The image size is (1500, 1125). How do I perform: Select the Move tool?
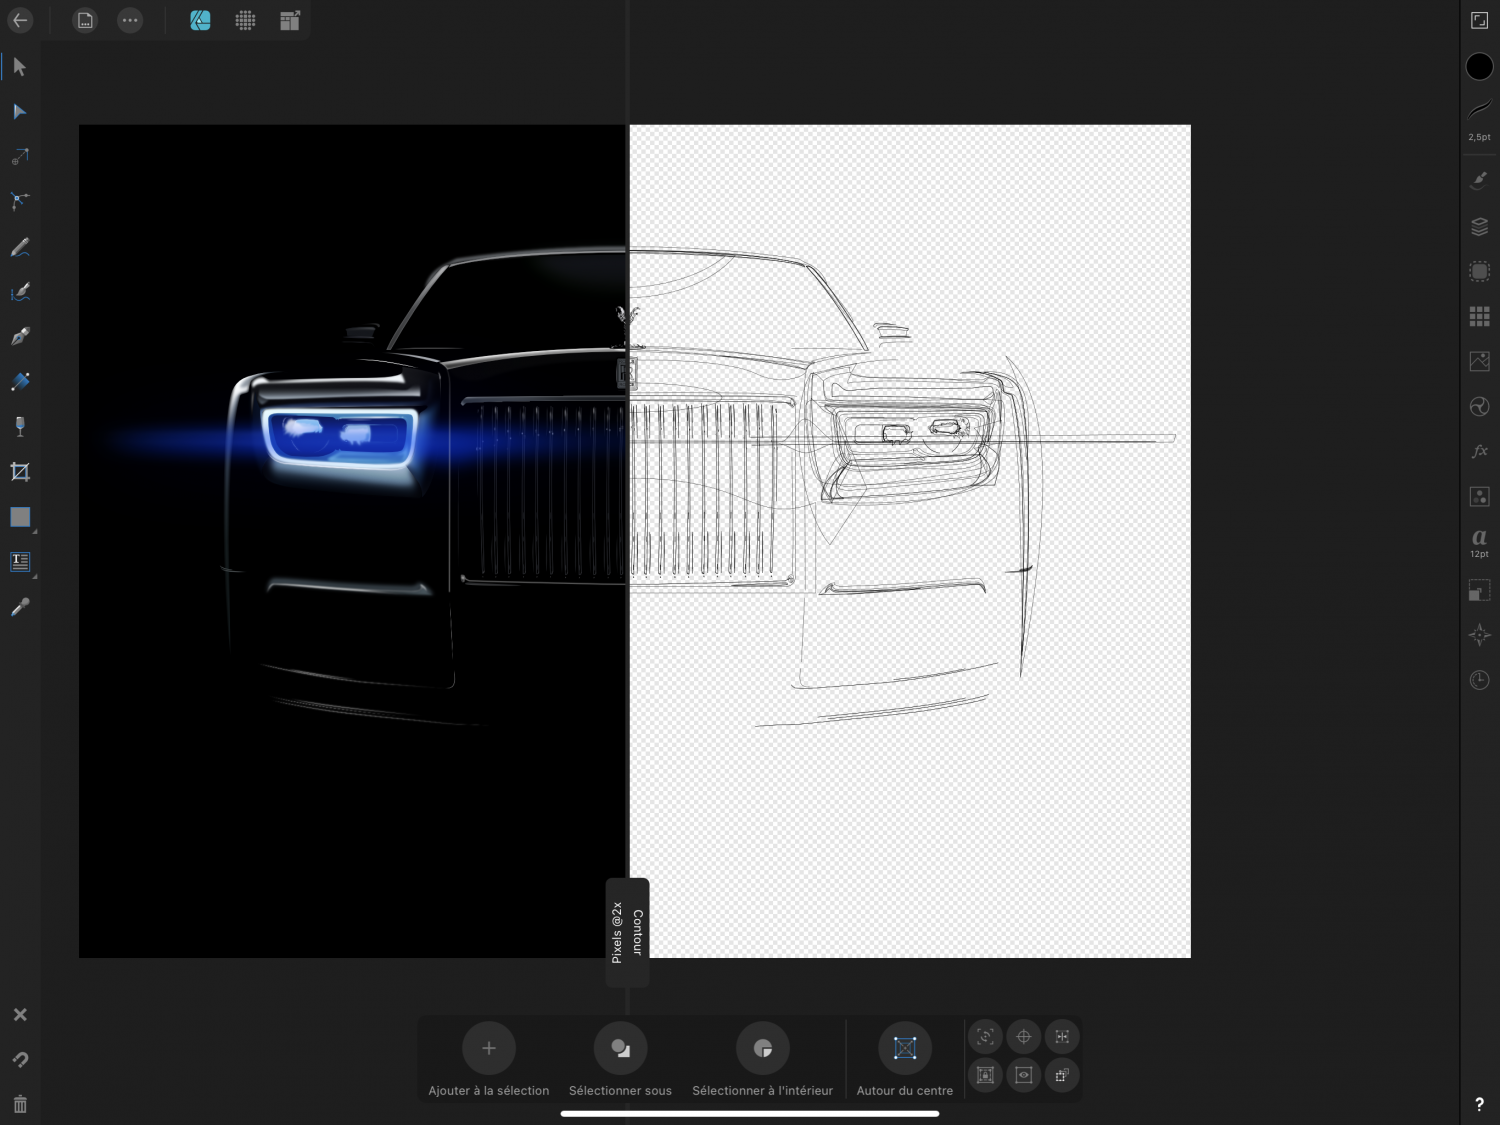[x=19, y=66]
